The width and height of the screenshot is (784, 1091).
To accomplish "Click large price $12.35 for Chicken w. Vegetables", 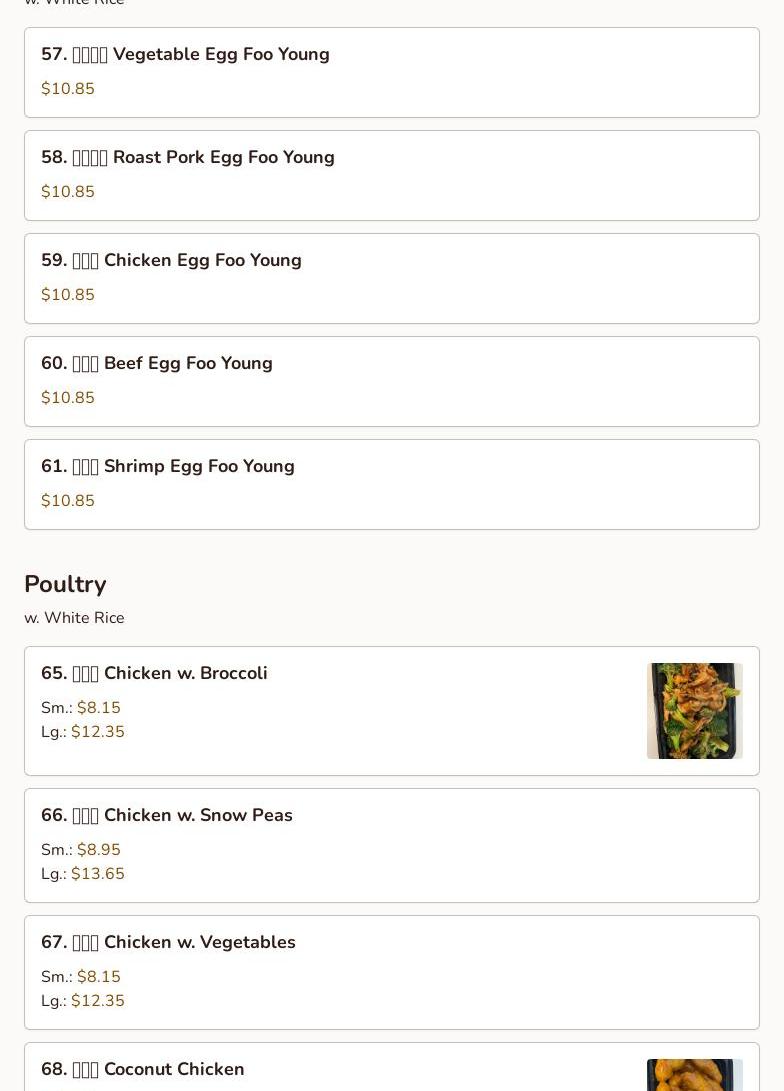I will click(97, 1001).
